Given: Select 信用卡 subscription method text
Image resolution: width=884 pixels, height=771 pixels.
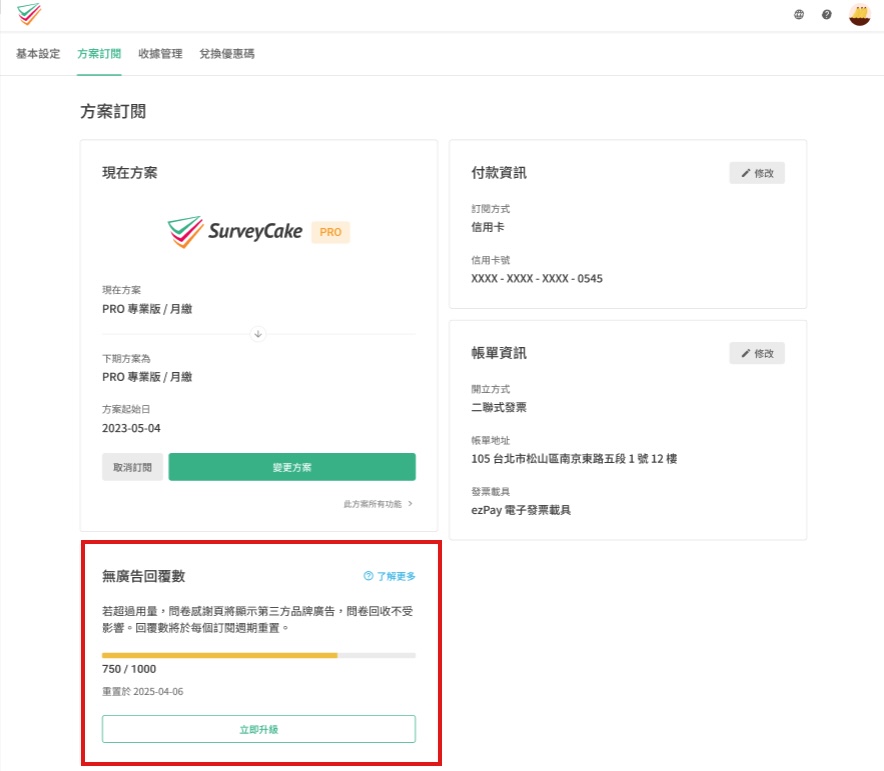Looking at the screenshot, I should tap(488, 227).
